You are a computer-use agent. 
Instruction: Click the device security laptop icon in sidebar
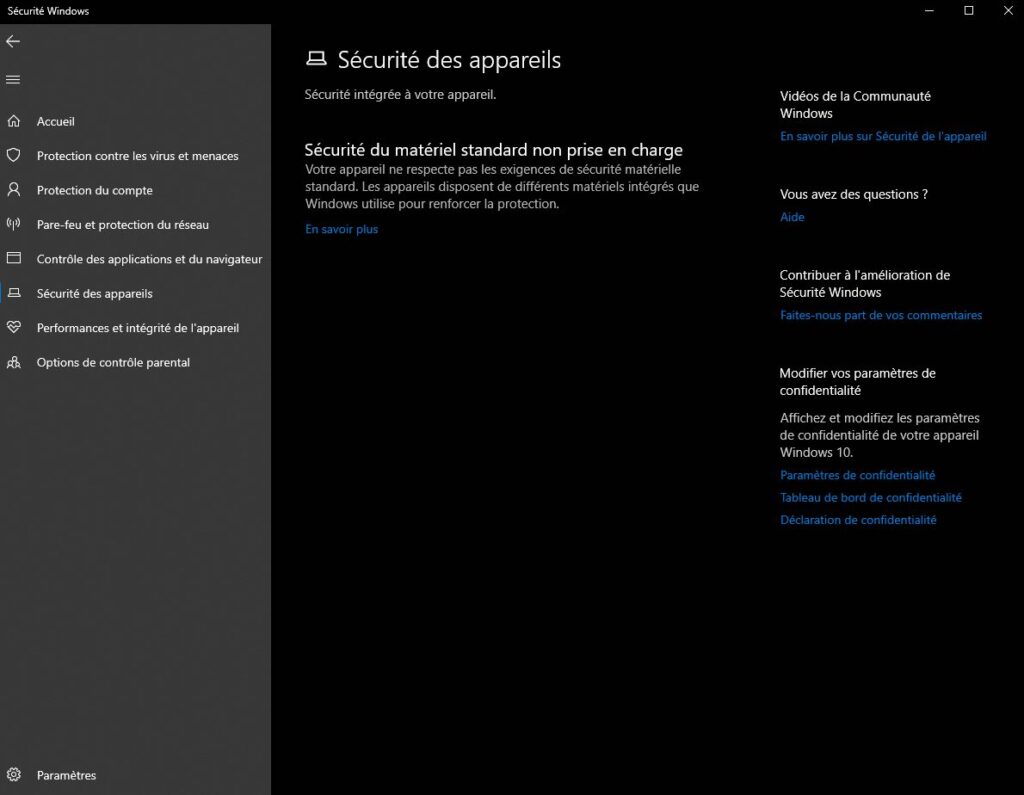point(14,293)
